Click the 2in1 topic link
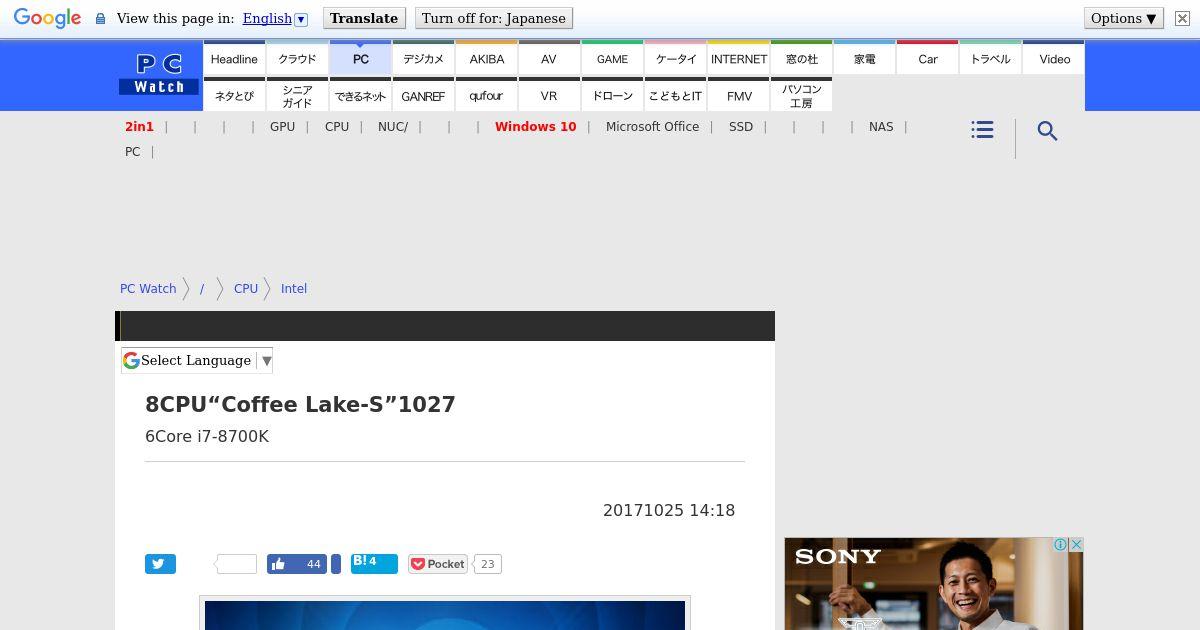The width and height of the screenshot is (1200, 630). [x=139, y=127]
